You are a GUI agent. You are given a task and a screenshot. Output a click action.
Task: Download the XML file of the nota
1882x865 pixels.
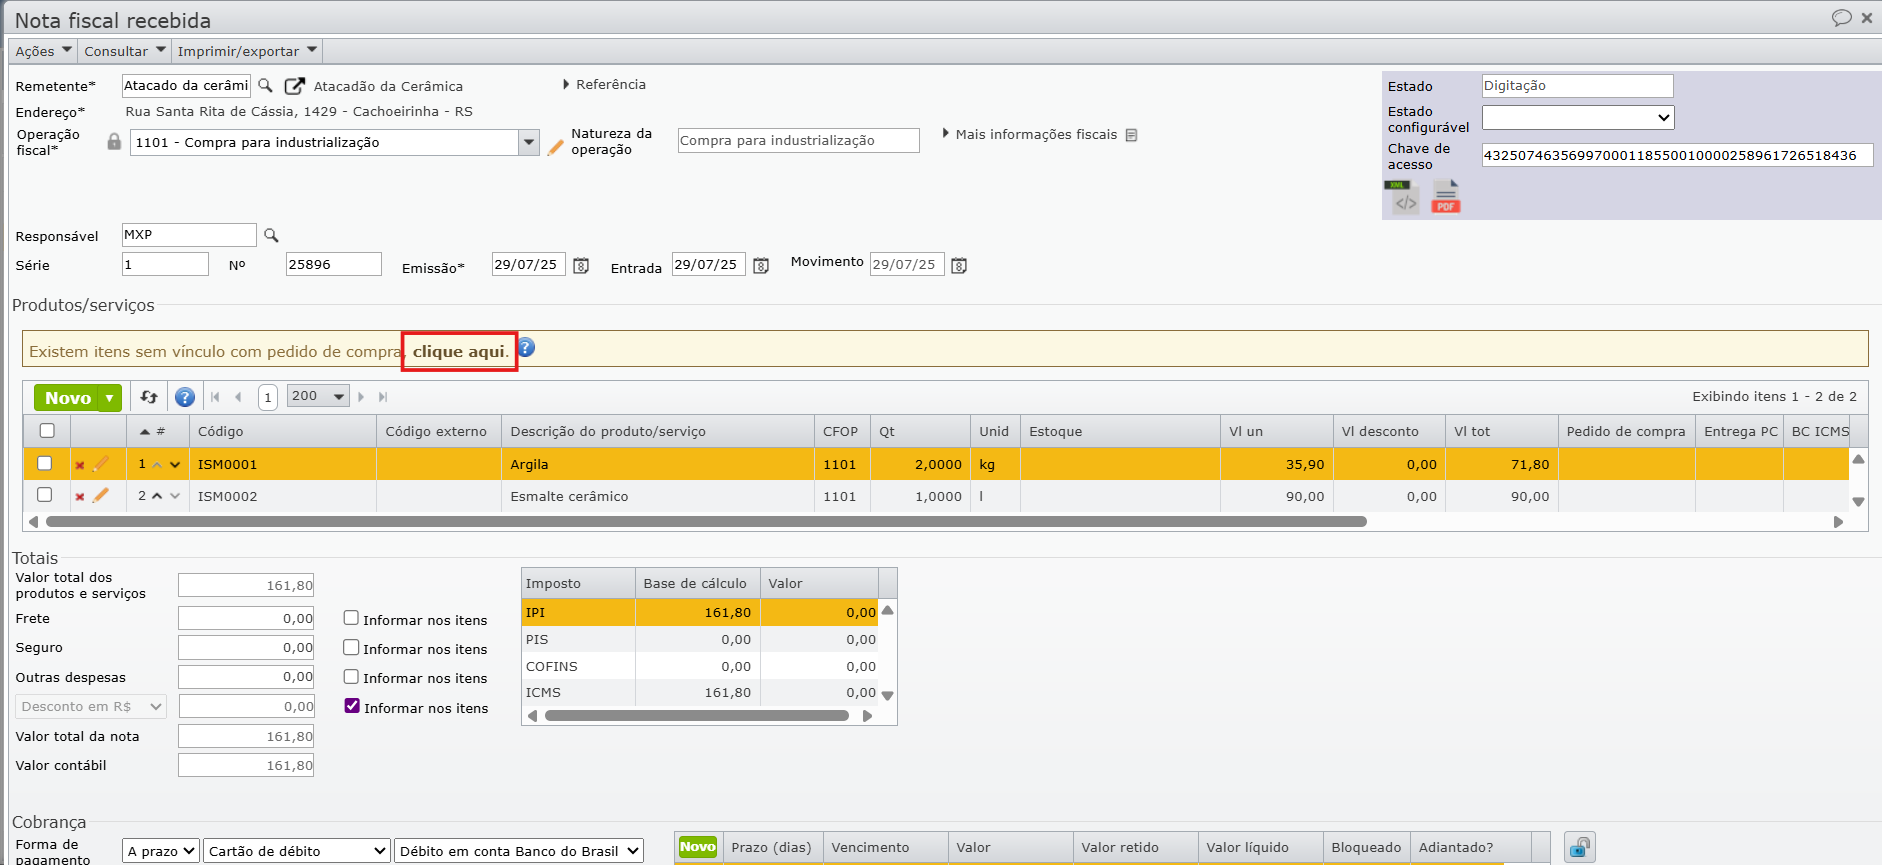[x=1402, y=197]
